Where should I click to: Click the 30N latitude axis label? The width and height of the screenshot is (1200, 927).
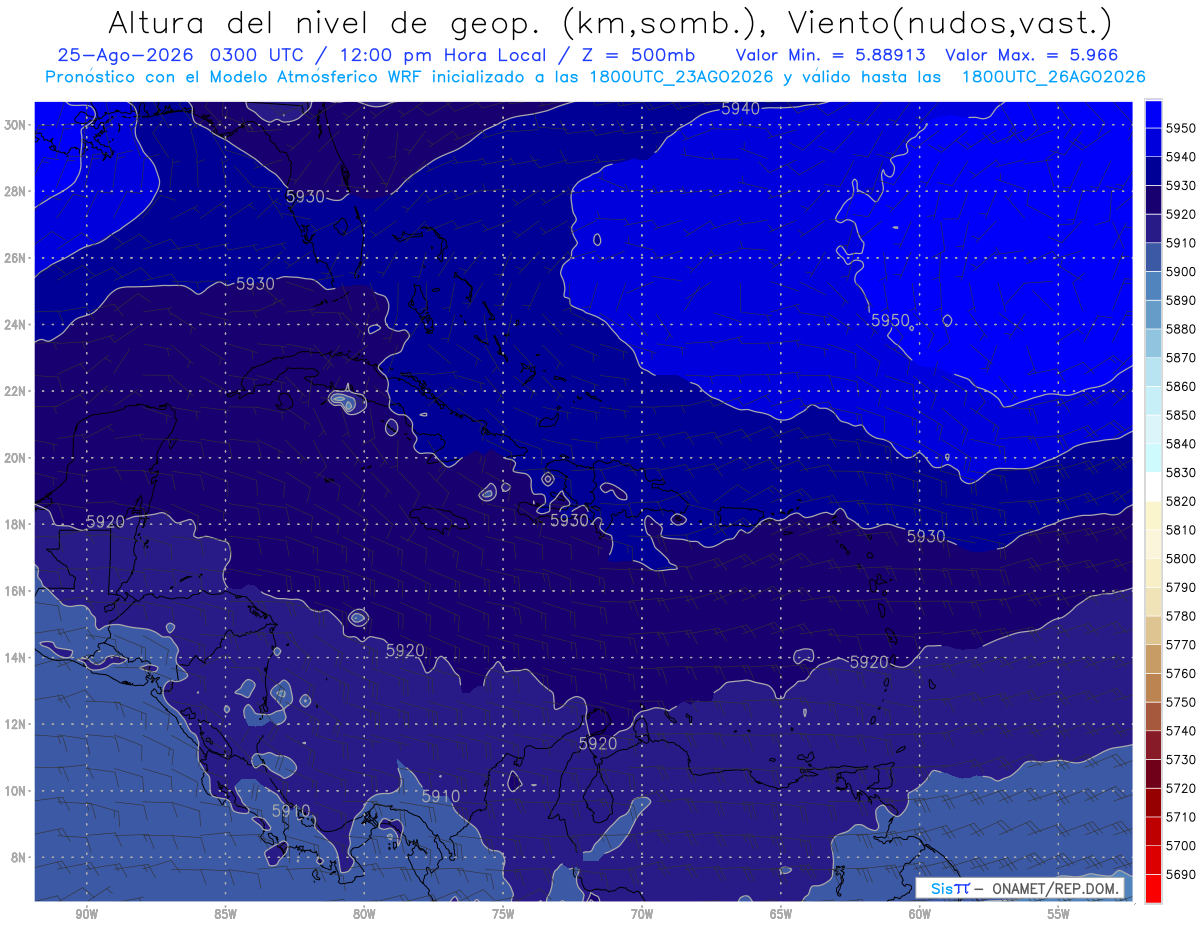point(17,125)
